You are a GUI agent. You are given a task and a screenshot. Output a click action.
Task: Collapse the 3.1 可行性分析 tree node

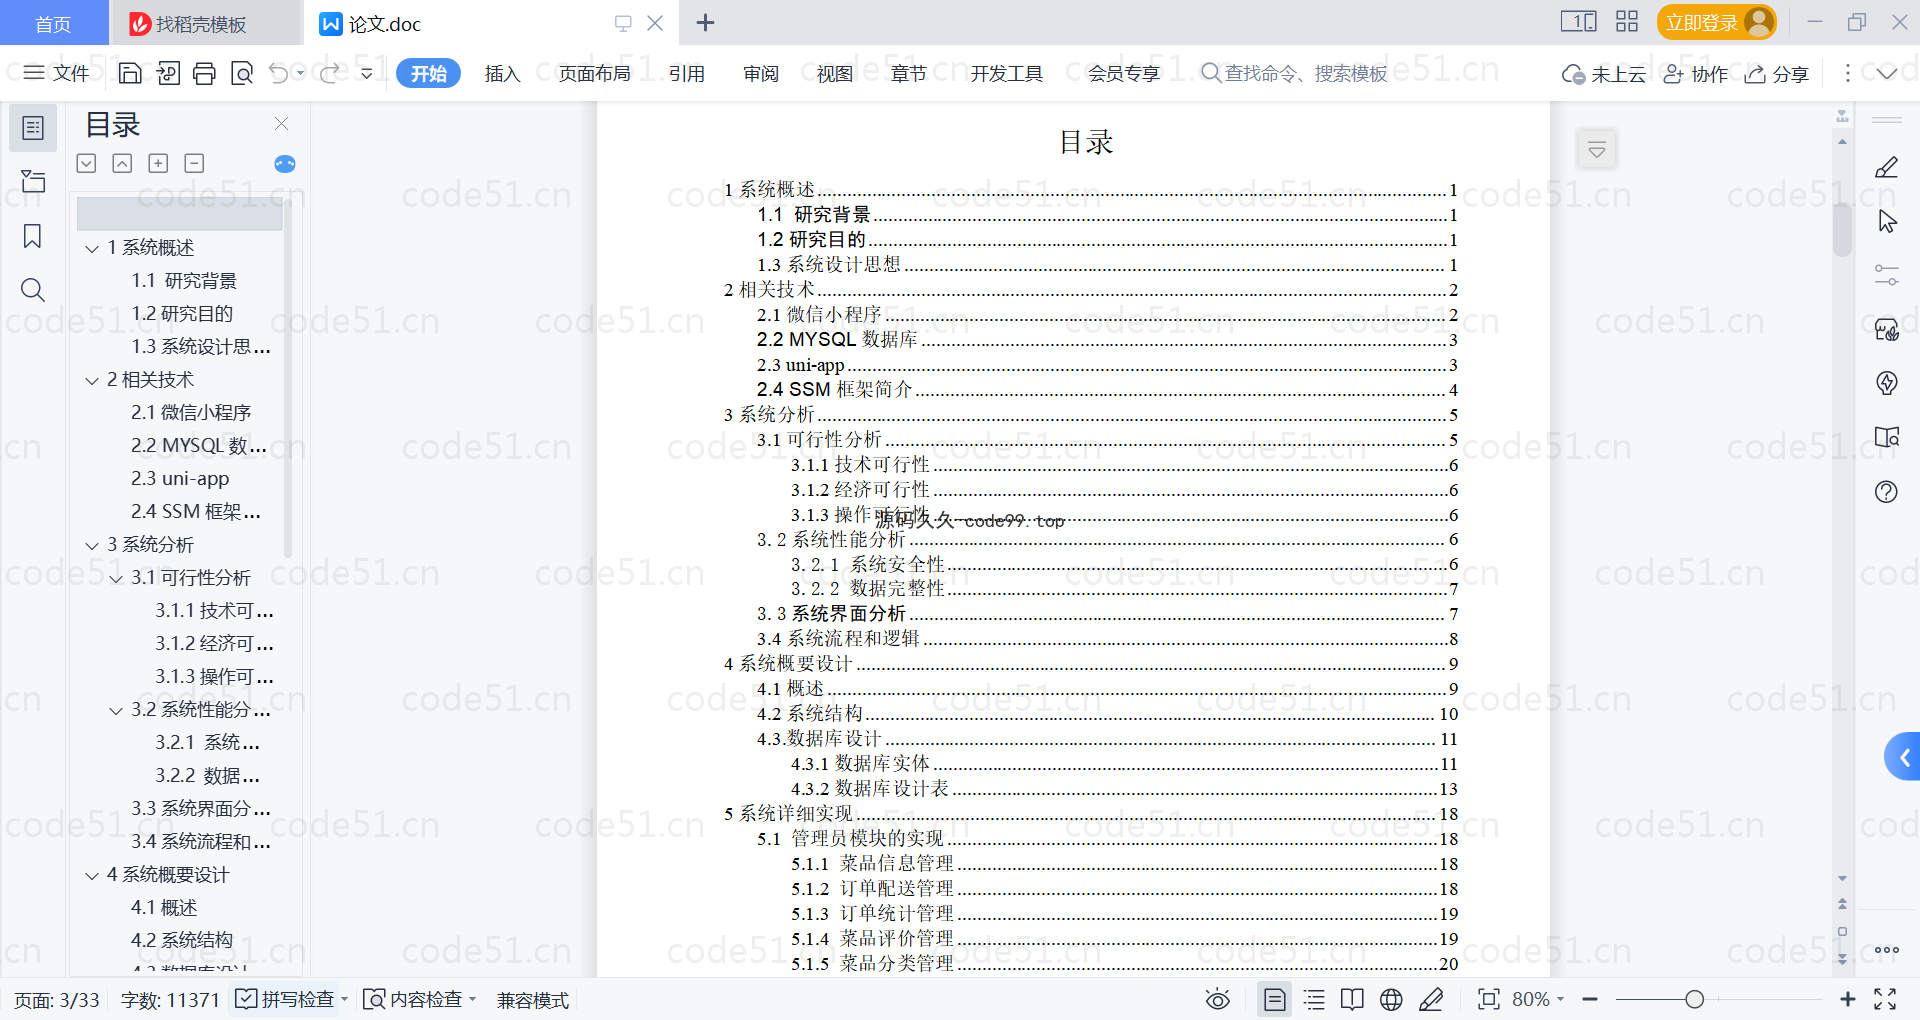116,578
